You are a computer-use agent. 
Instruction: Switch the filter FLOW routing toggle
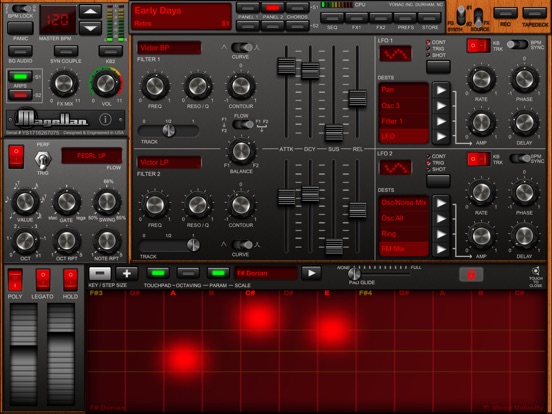click(x=243, y=124)
